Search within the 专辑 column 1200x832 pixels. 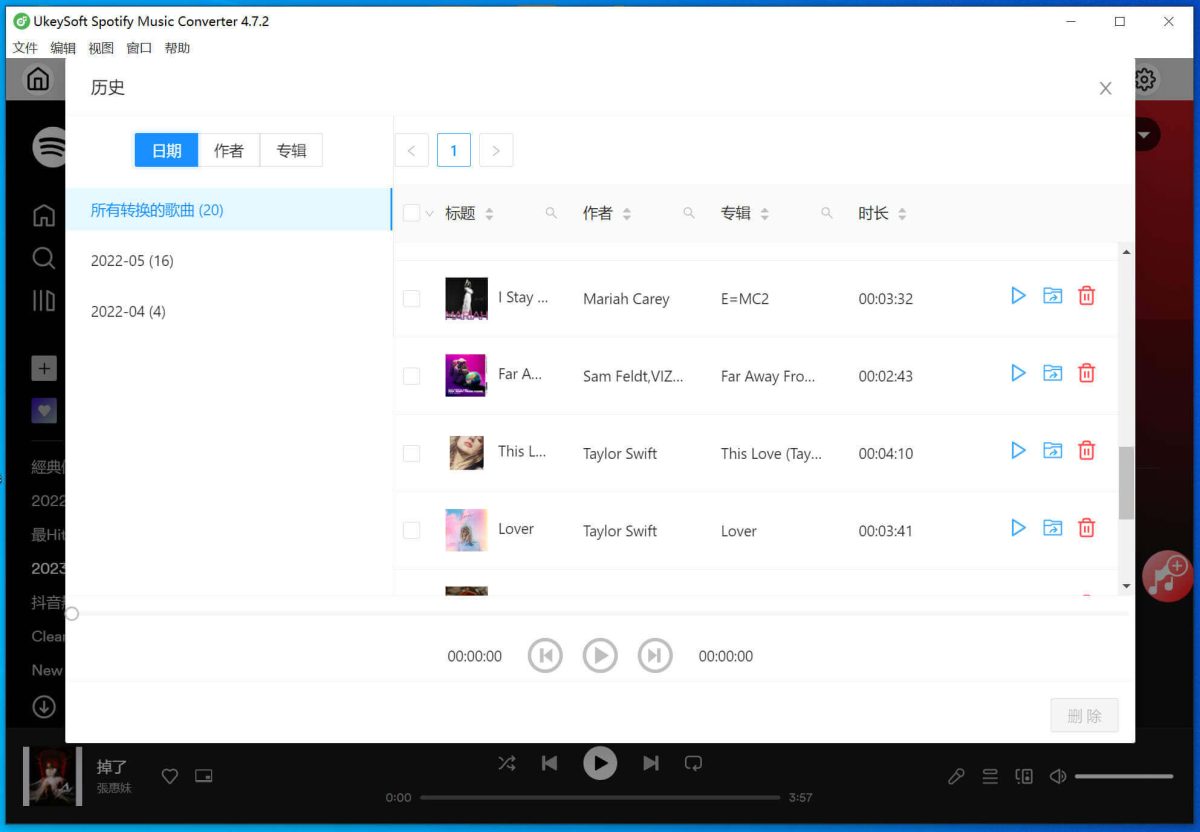[827, 213]
